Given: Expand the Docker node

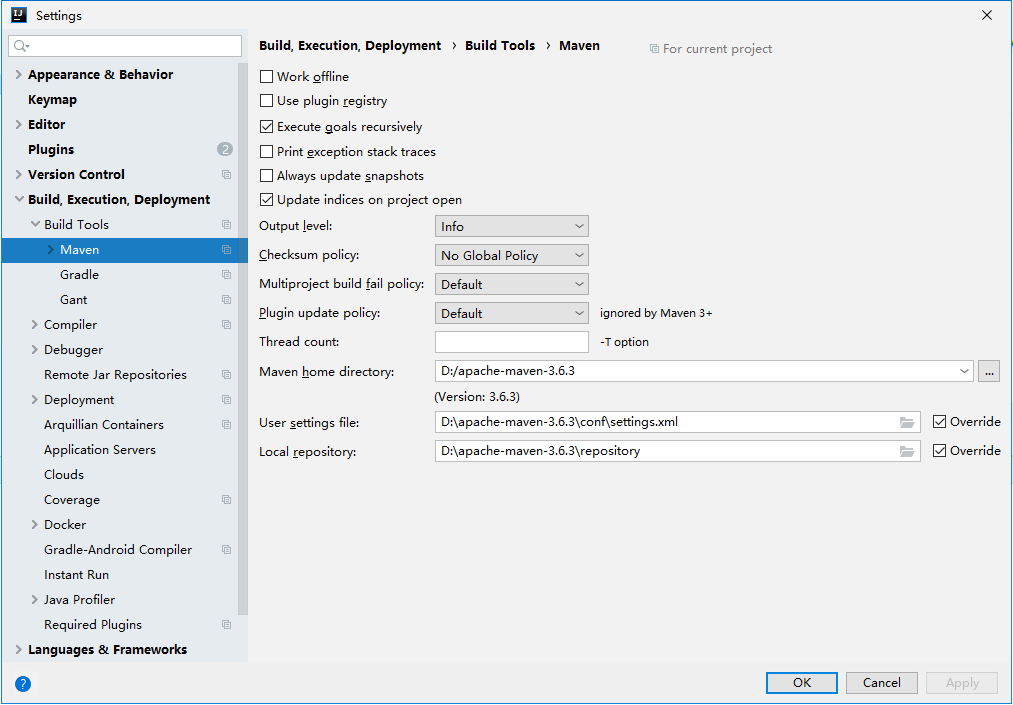Looking at the screenshot, I should [35, 525].
